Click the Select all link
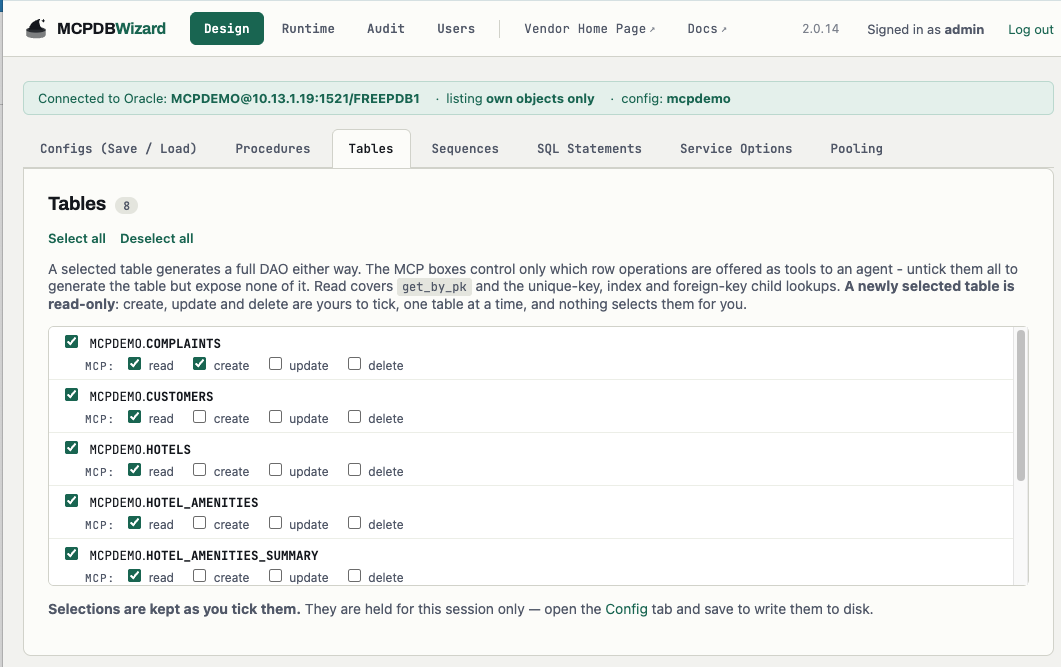Screen dimensions: 1061x667 coord(77,238)
